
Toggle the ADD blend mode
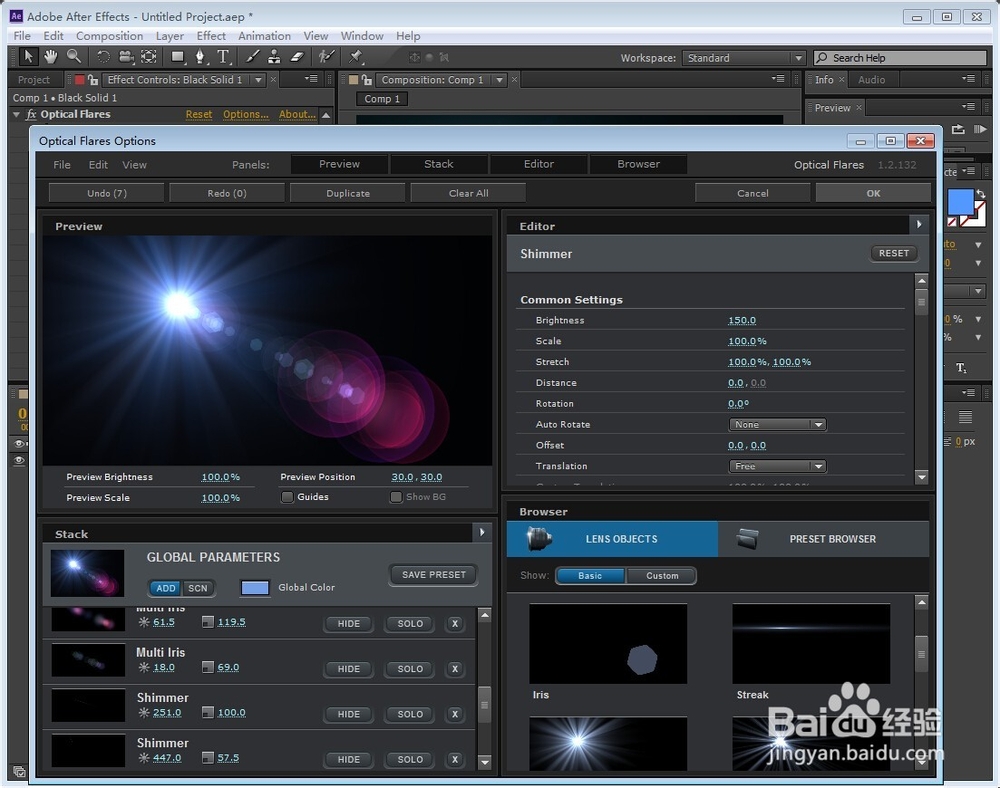[x=166, y=588]
